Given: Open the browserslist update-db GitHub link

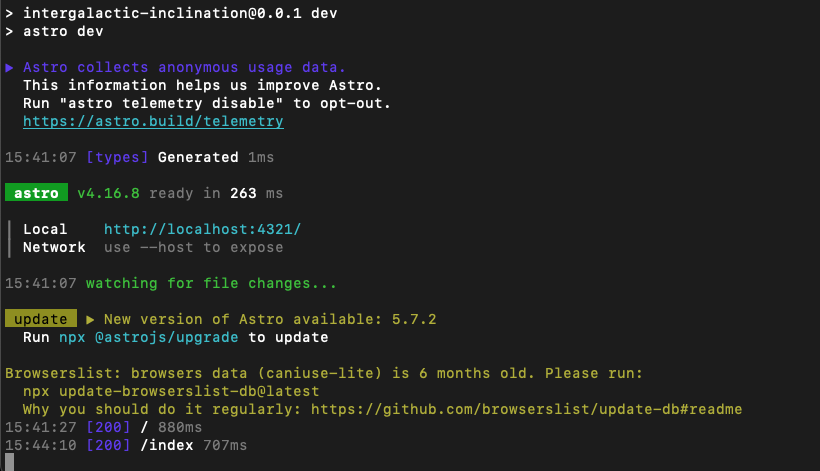Looking at the screenshot, I should 526,409.
